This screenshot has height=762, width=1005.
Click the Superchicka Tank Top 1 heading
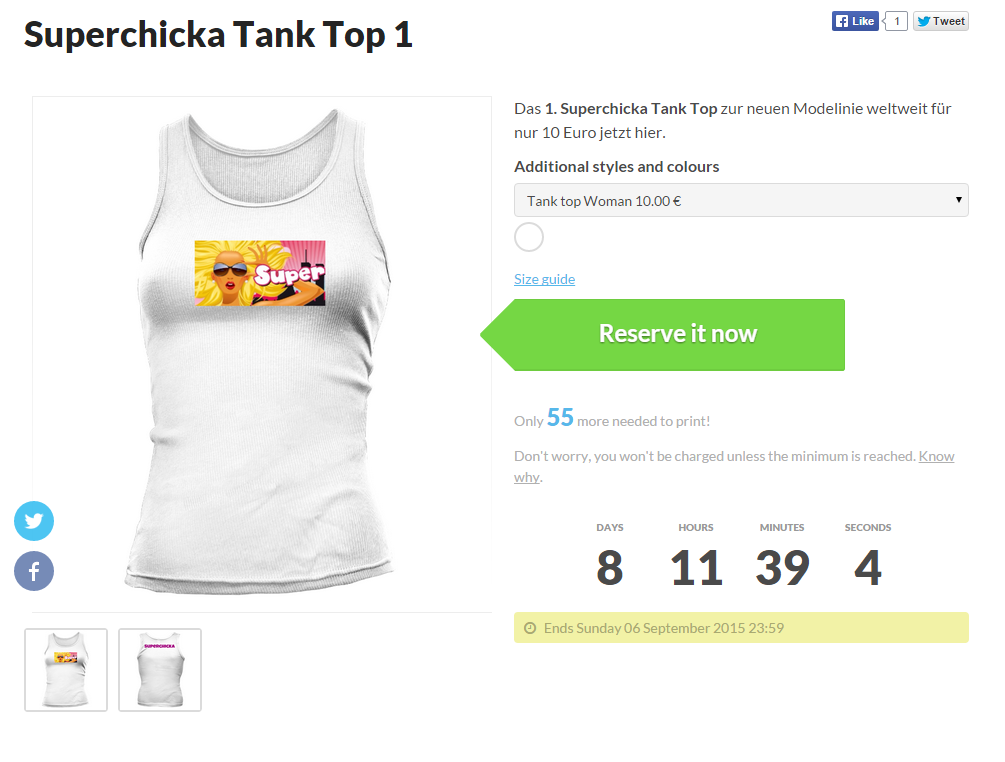click(218, 35)
